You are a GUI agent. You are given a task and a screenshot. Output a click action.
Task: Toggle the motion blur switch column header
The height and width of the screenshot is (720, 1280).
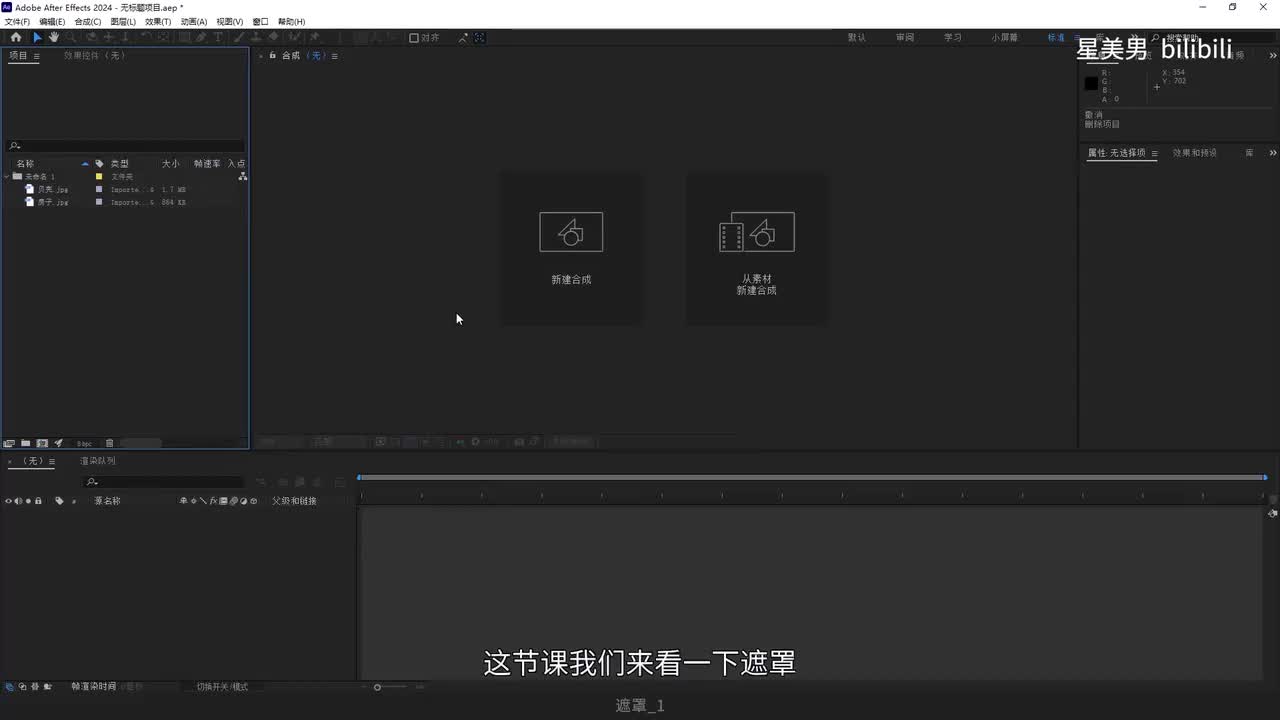click(232, 501)
